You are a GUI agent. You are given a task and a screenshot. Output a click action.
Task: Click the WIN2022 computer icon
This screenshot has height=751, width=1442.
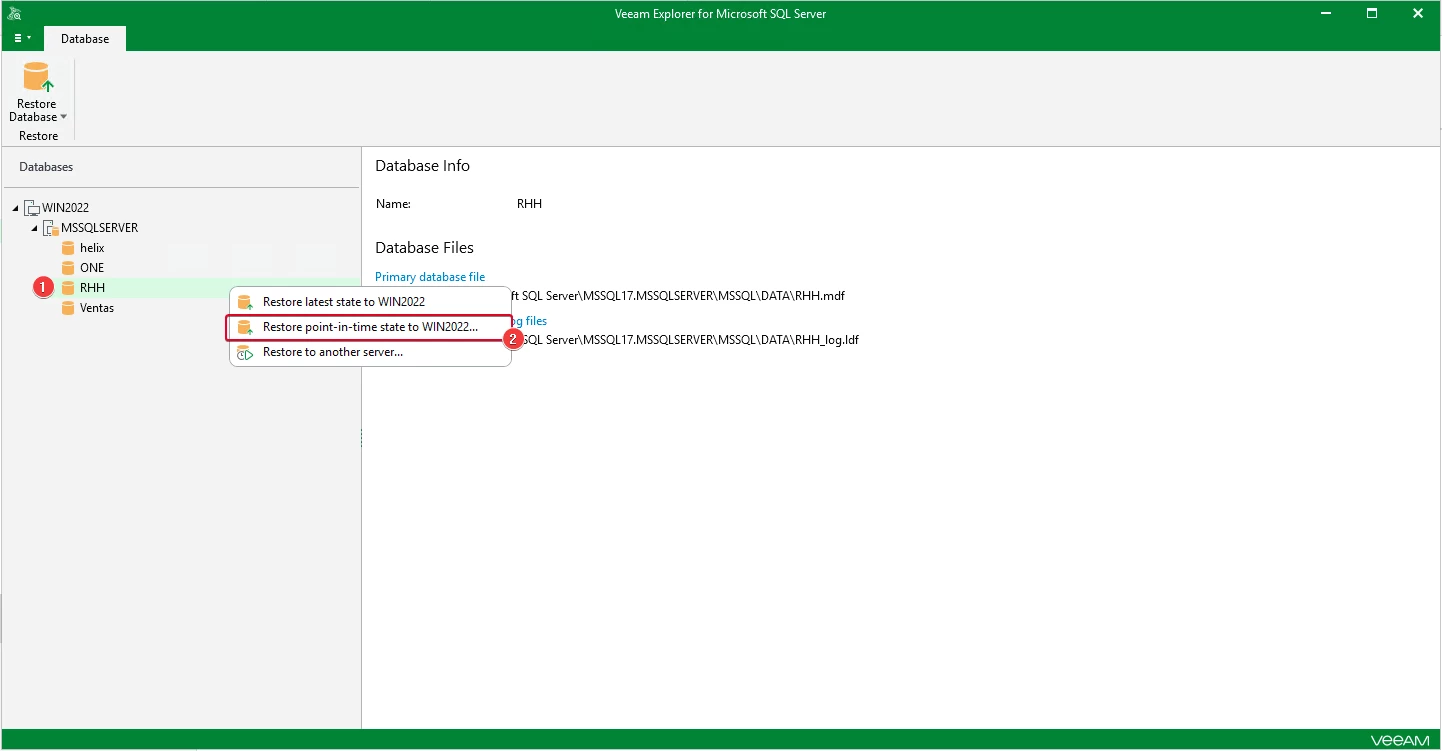pyautogui.click(x=32, y=208)
